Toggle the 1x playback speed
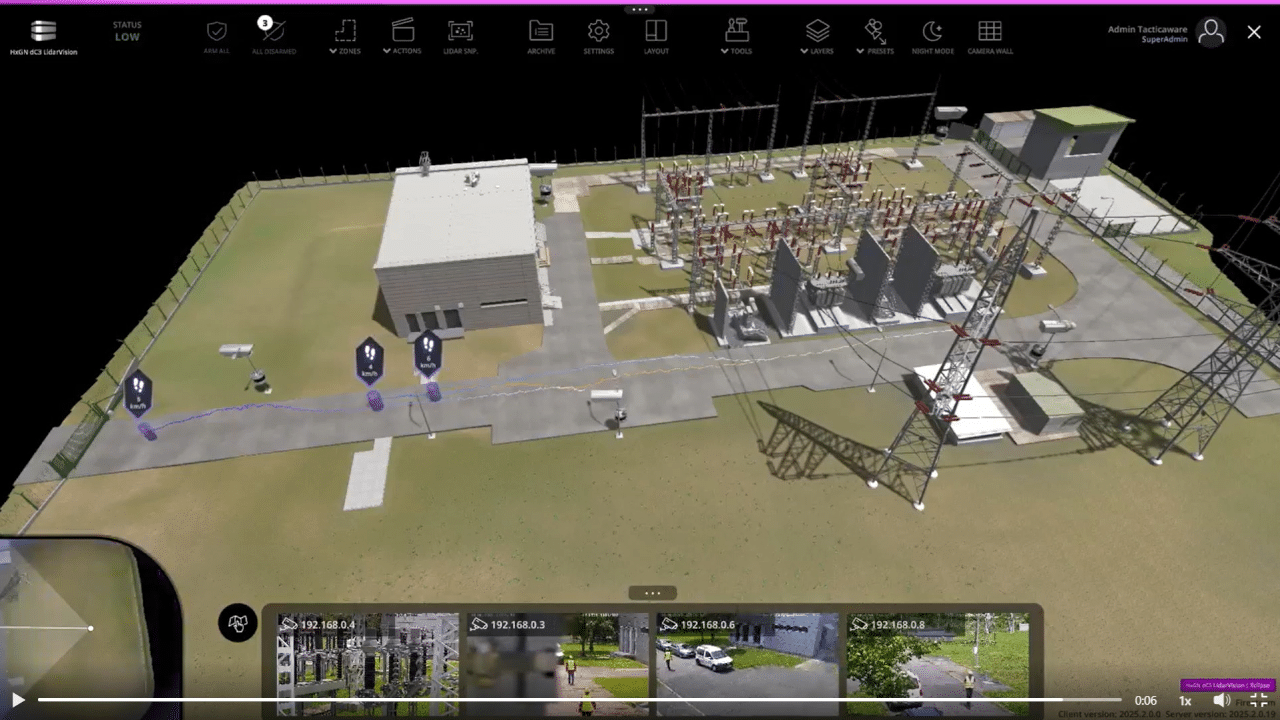 (1185, 700)
